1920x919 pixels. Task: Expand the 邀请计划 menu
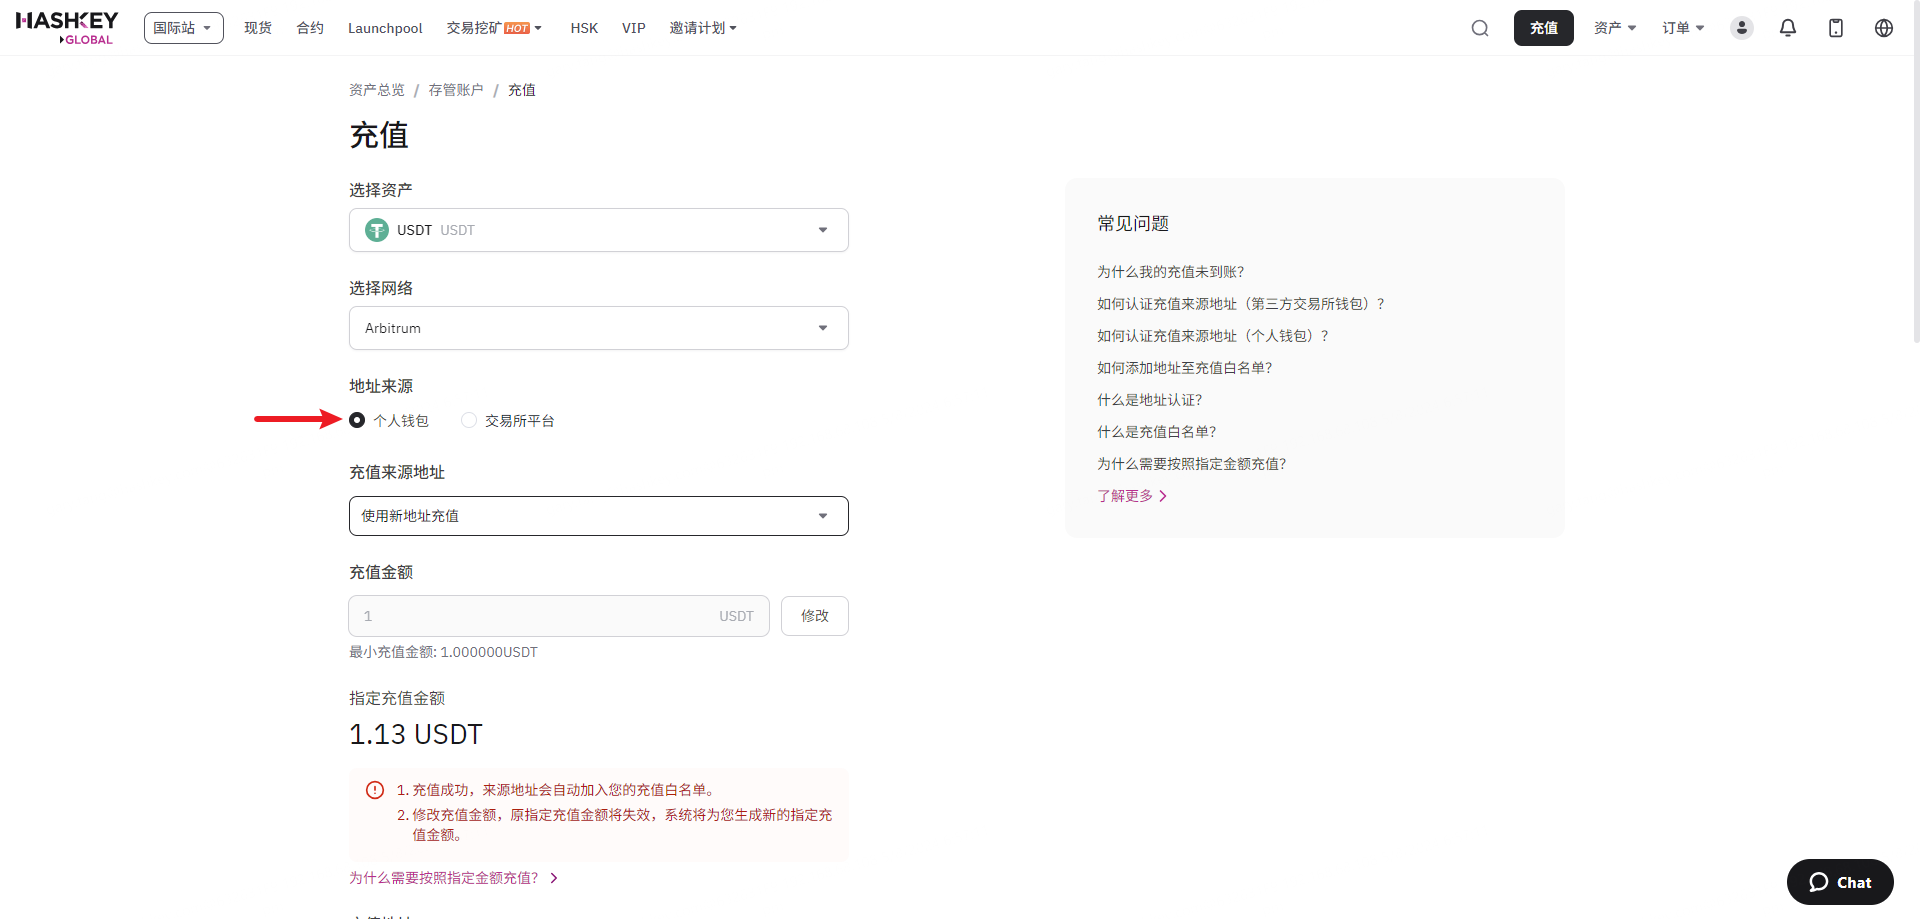point(703,28)
